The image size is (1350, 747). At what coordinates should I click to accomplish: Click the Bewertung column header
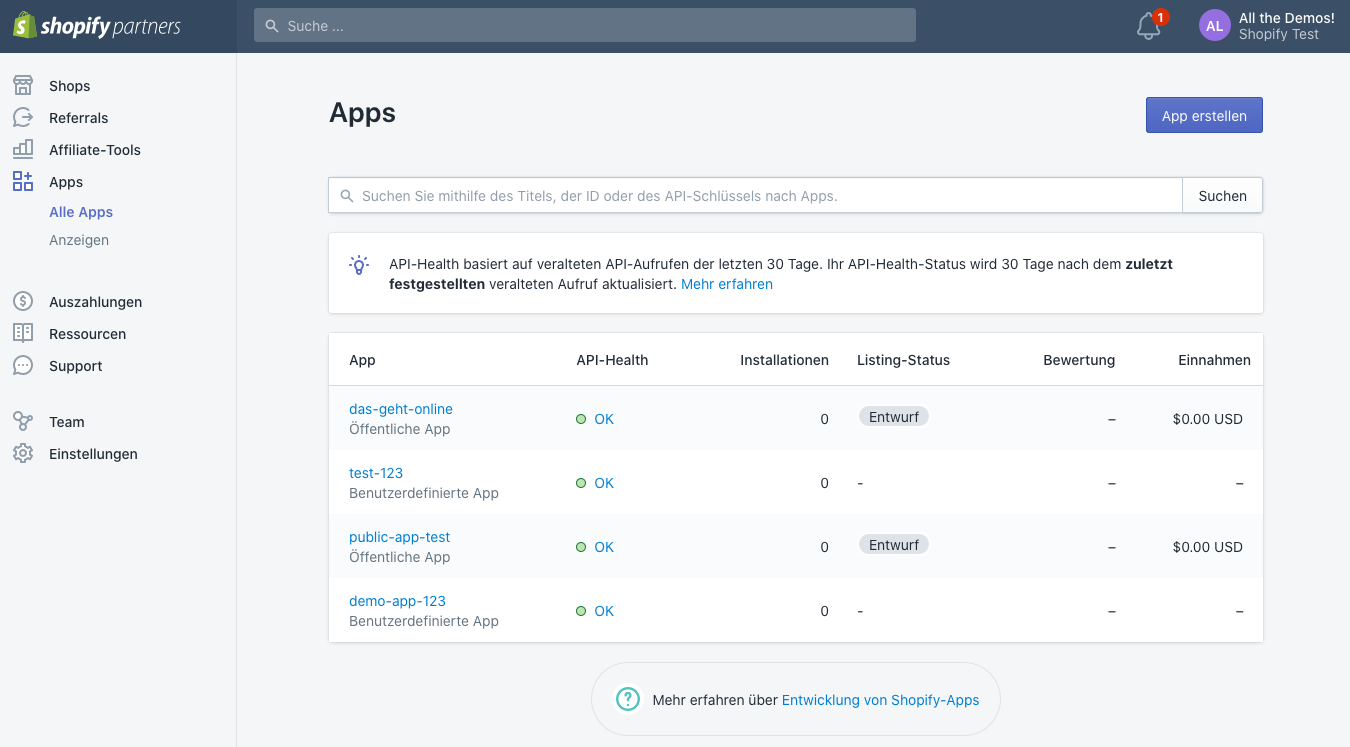click(x=1079, y=360)
